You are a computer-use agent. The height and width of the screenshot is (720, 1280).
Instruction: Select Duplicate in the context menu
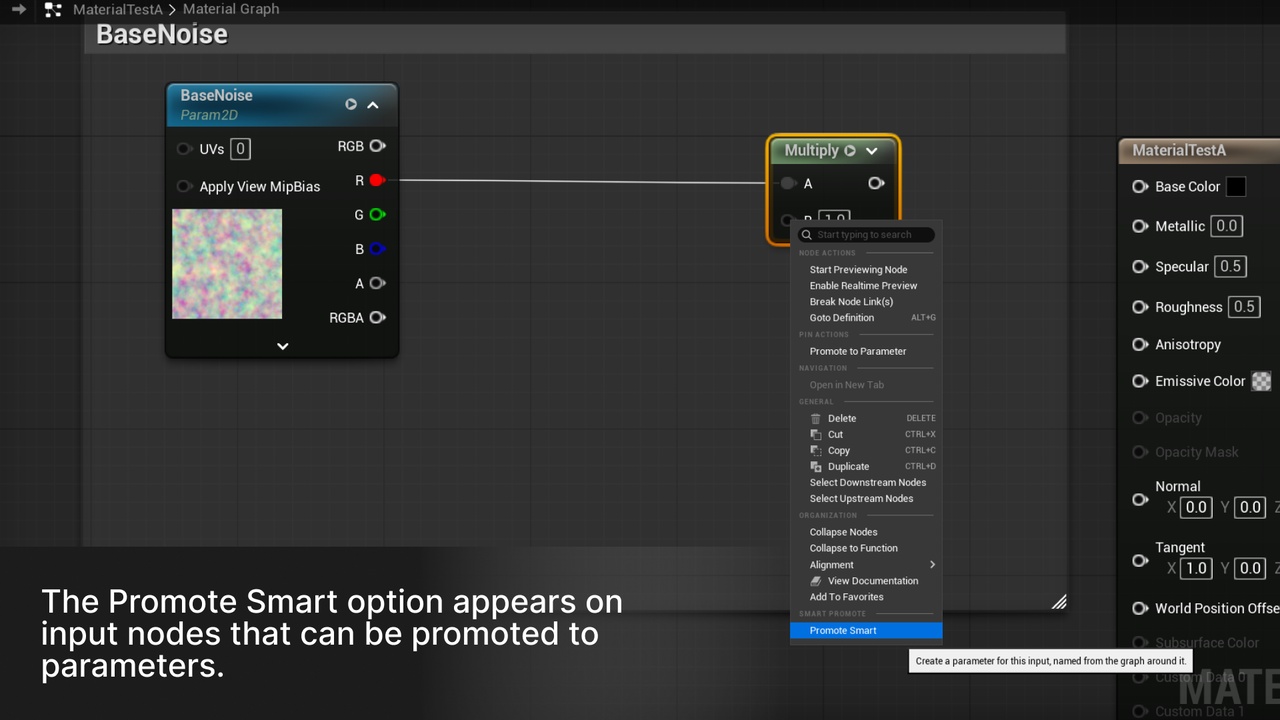866,467
